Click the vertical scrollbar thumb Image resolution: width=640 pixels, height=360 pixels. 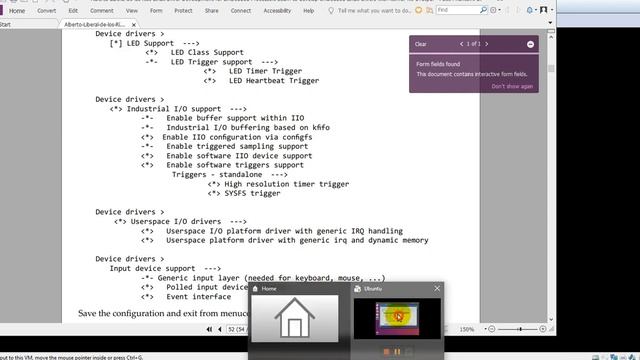(551, 68)
